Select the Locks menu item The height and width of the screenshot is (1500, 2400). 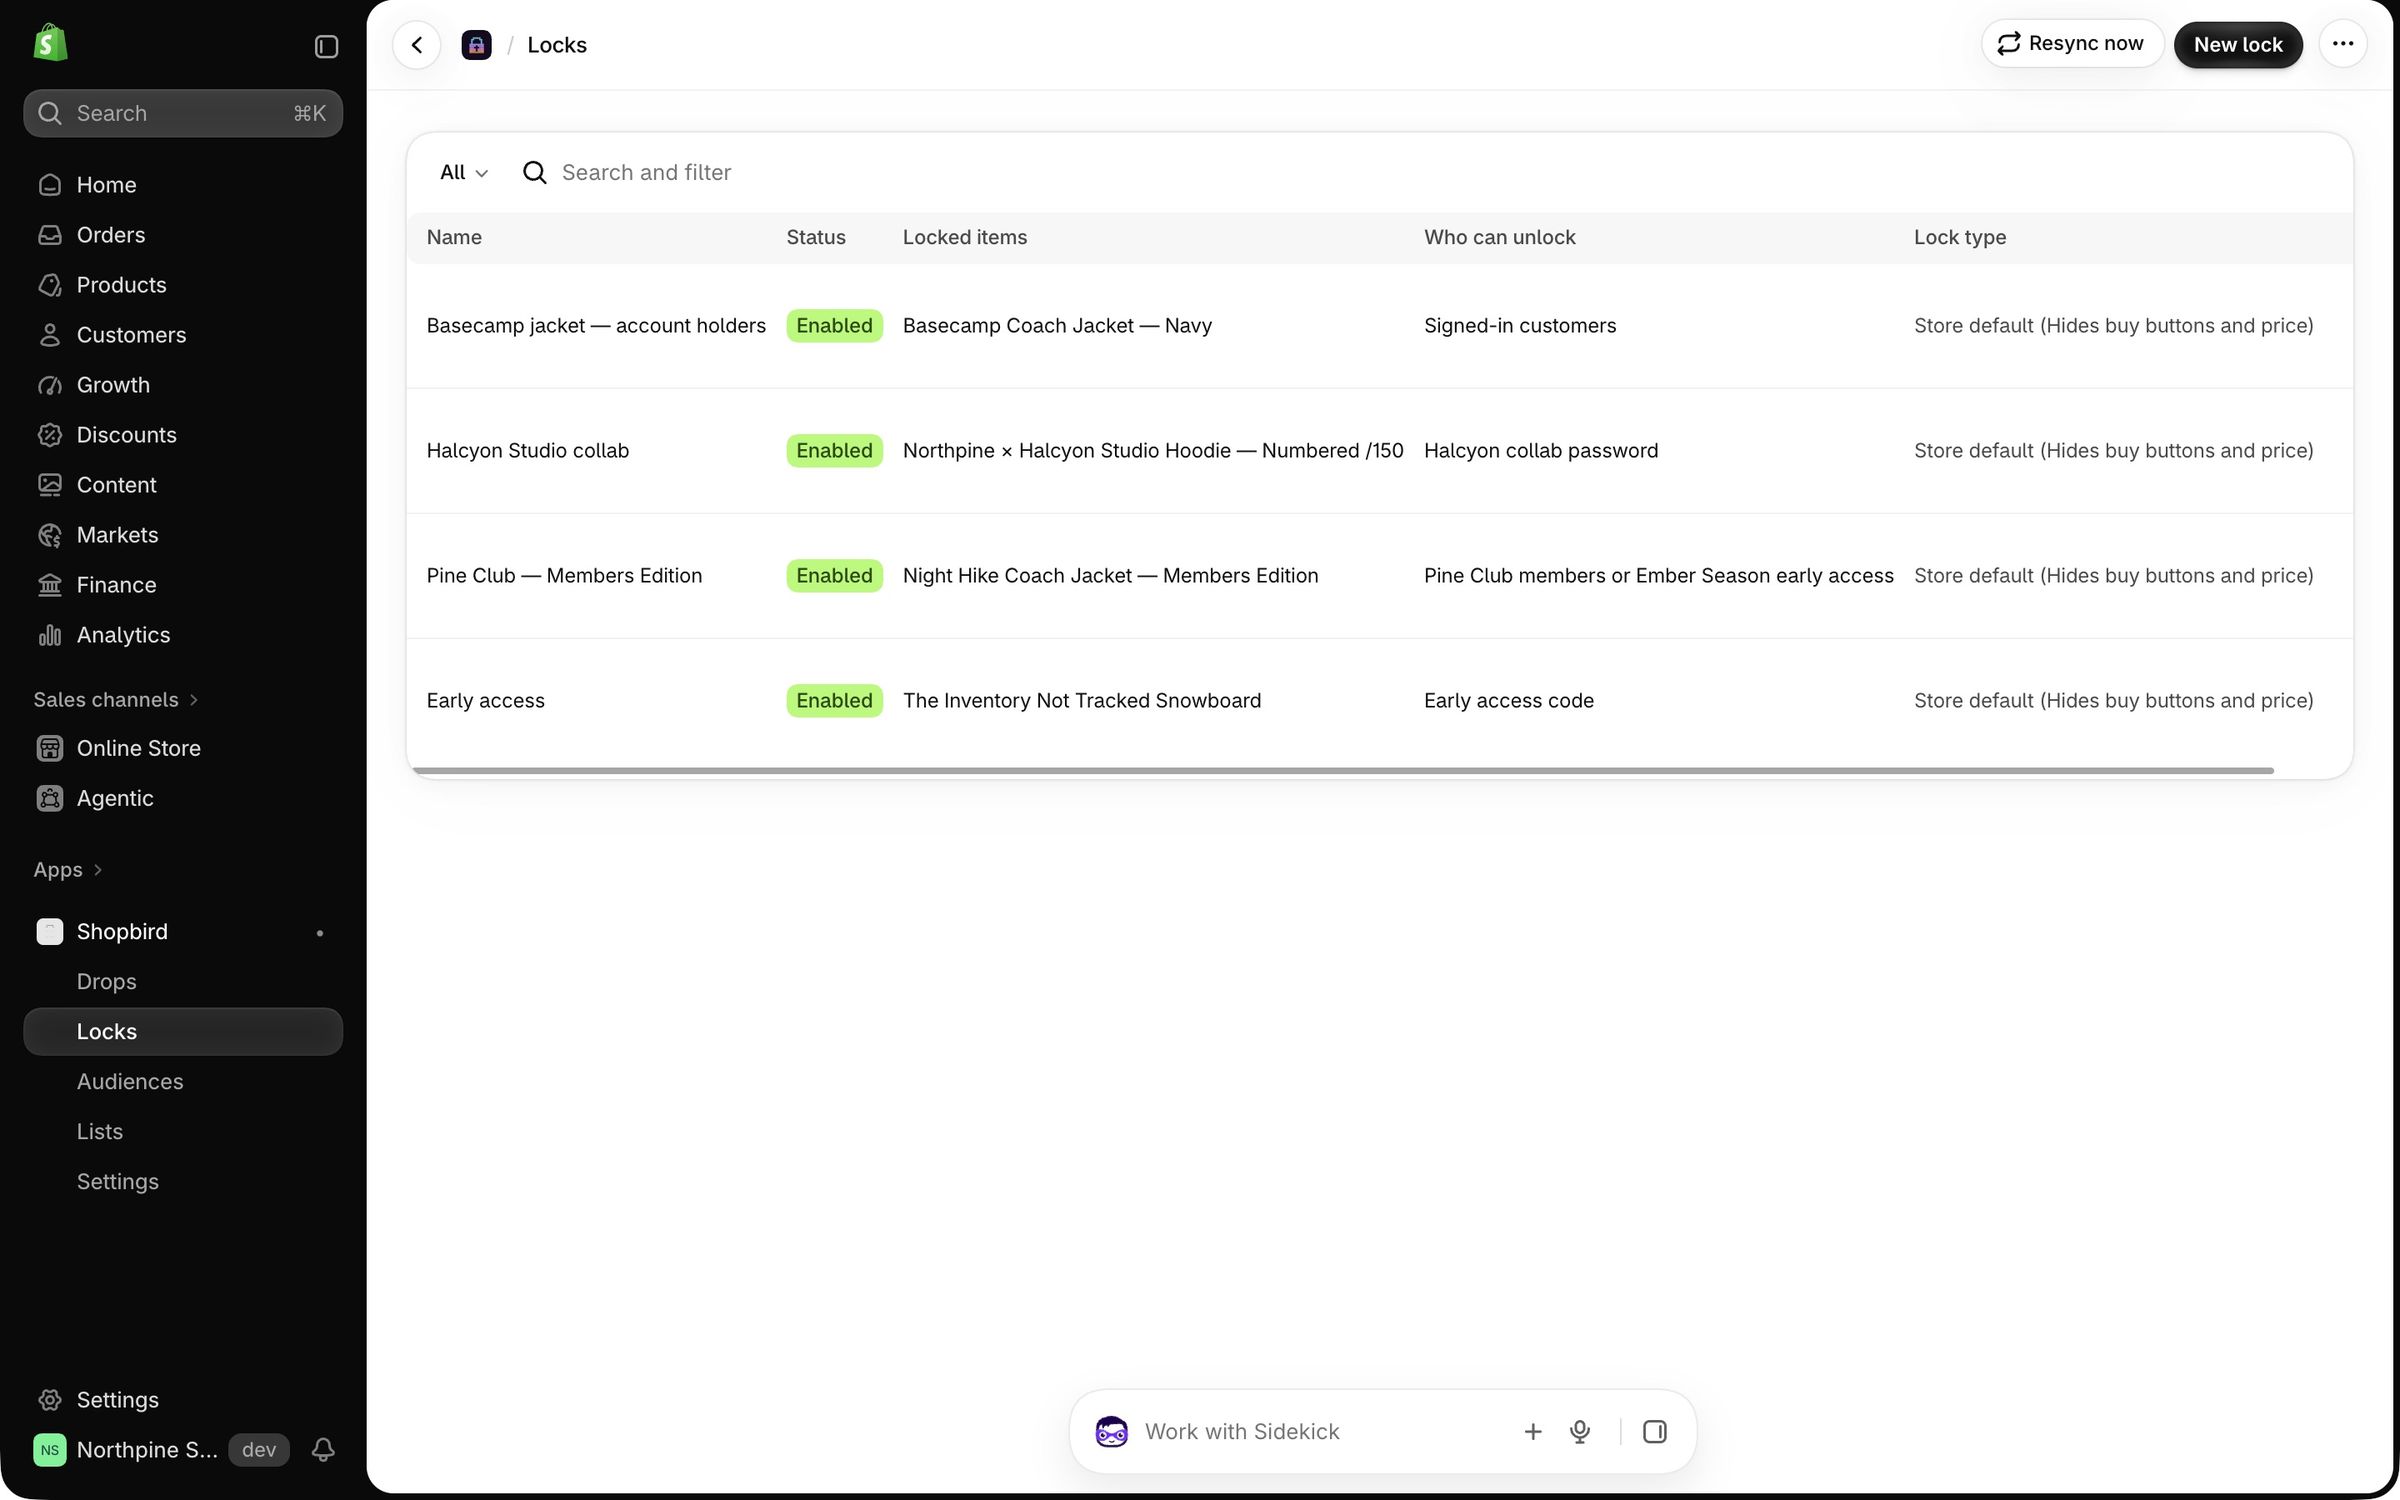[183, 1032]
